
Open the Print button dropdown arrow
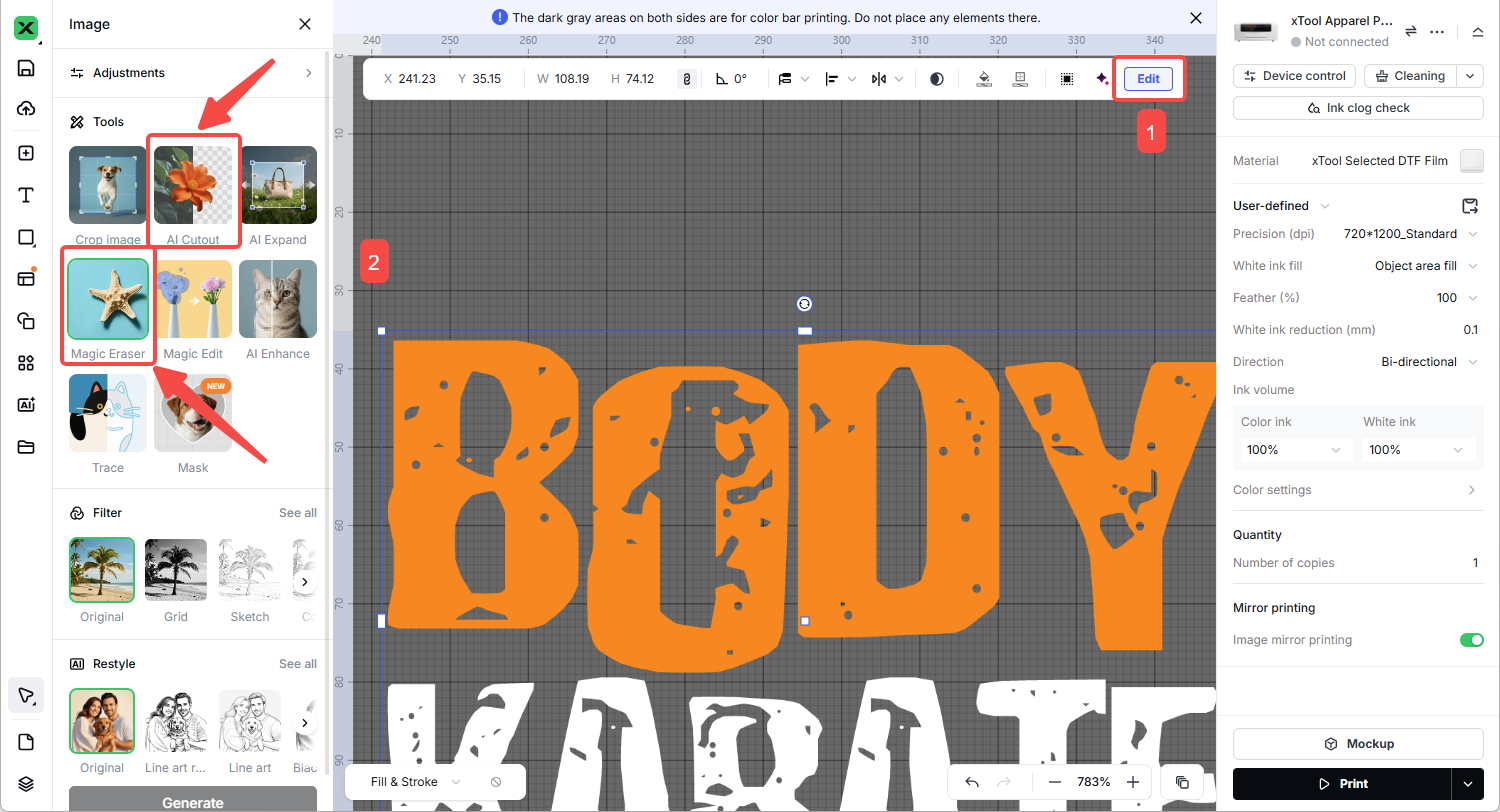pyautogui.click(x=1469, y=784)
